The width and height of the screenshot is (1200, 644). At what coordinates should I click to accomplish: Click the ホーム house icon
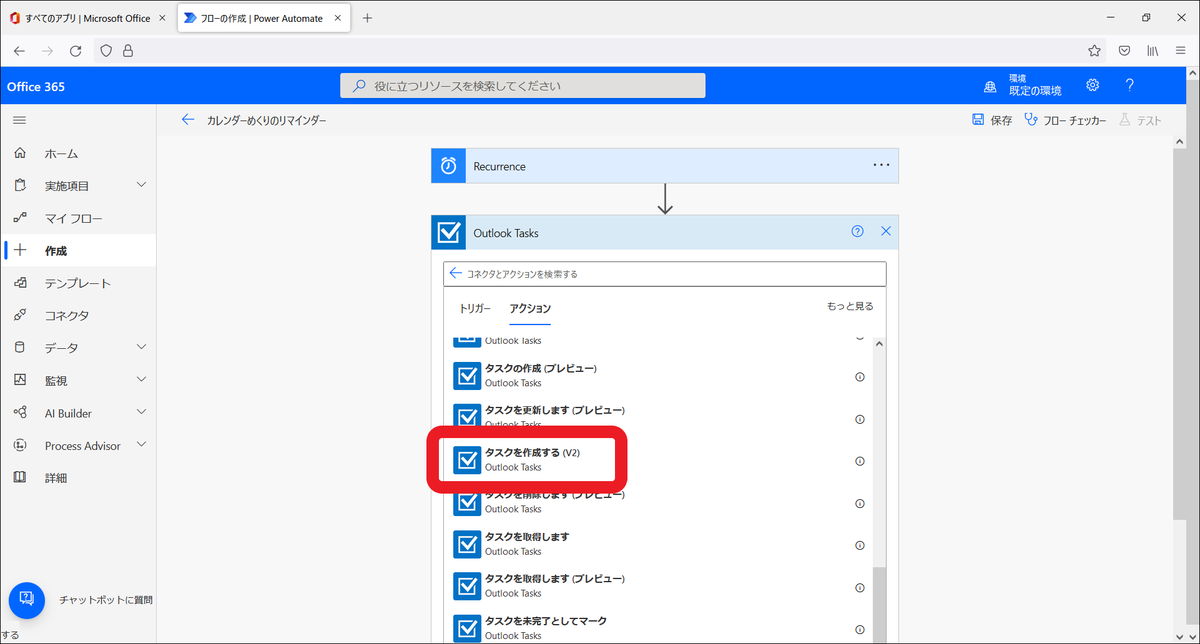20,153
